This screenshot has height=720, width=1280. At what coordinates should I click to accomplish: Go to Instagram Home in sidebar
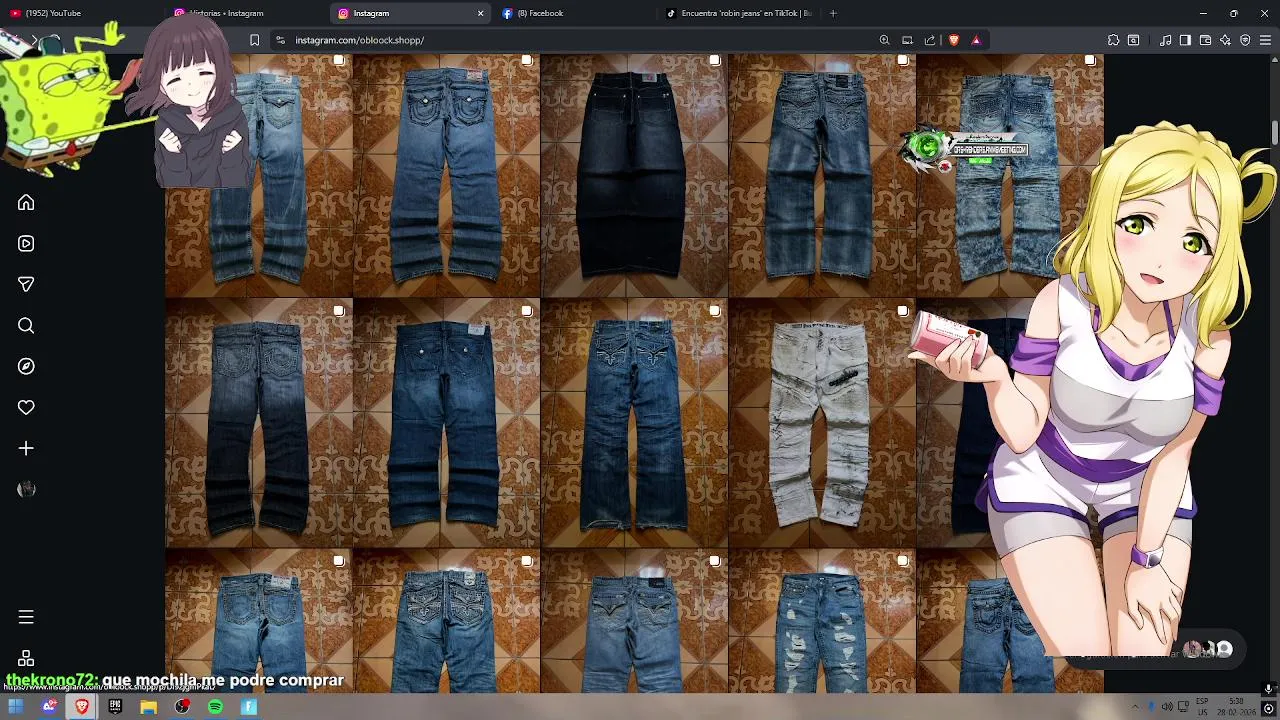[x=26, y=203]
